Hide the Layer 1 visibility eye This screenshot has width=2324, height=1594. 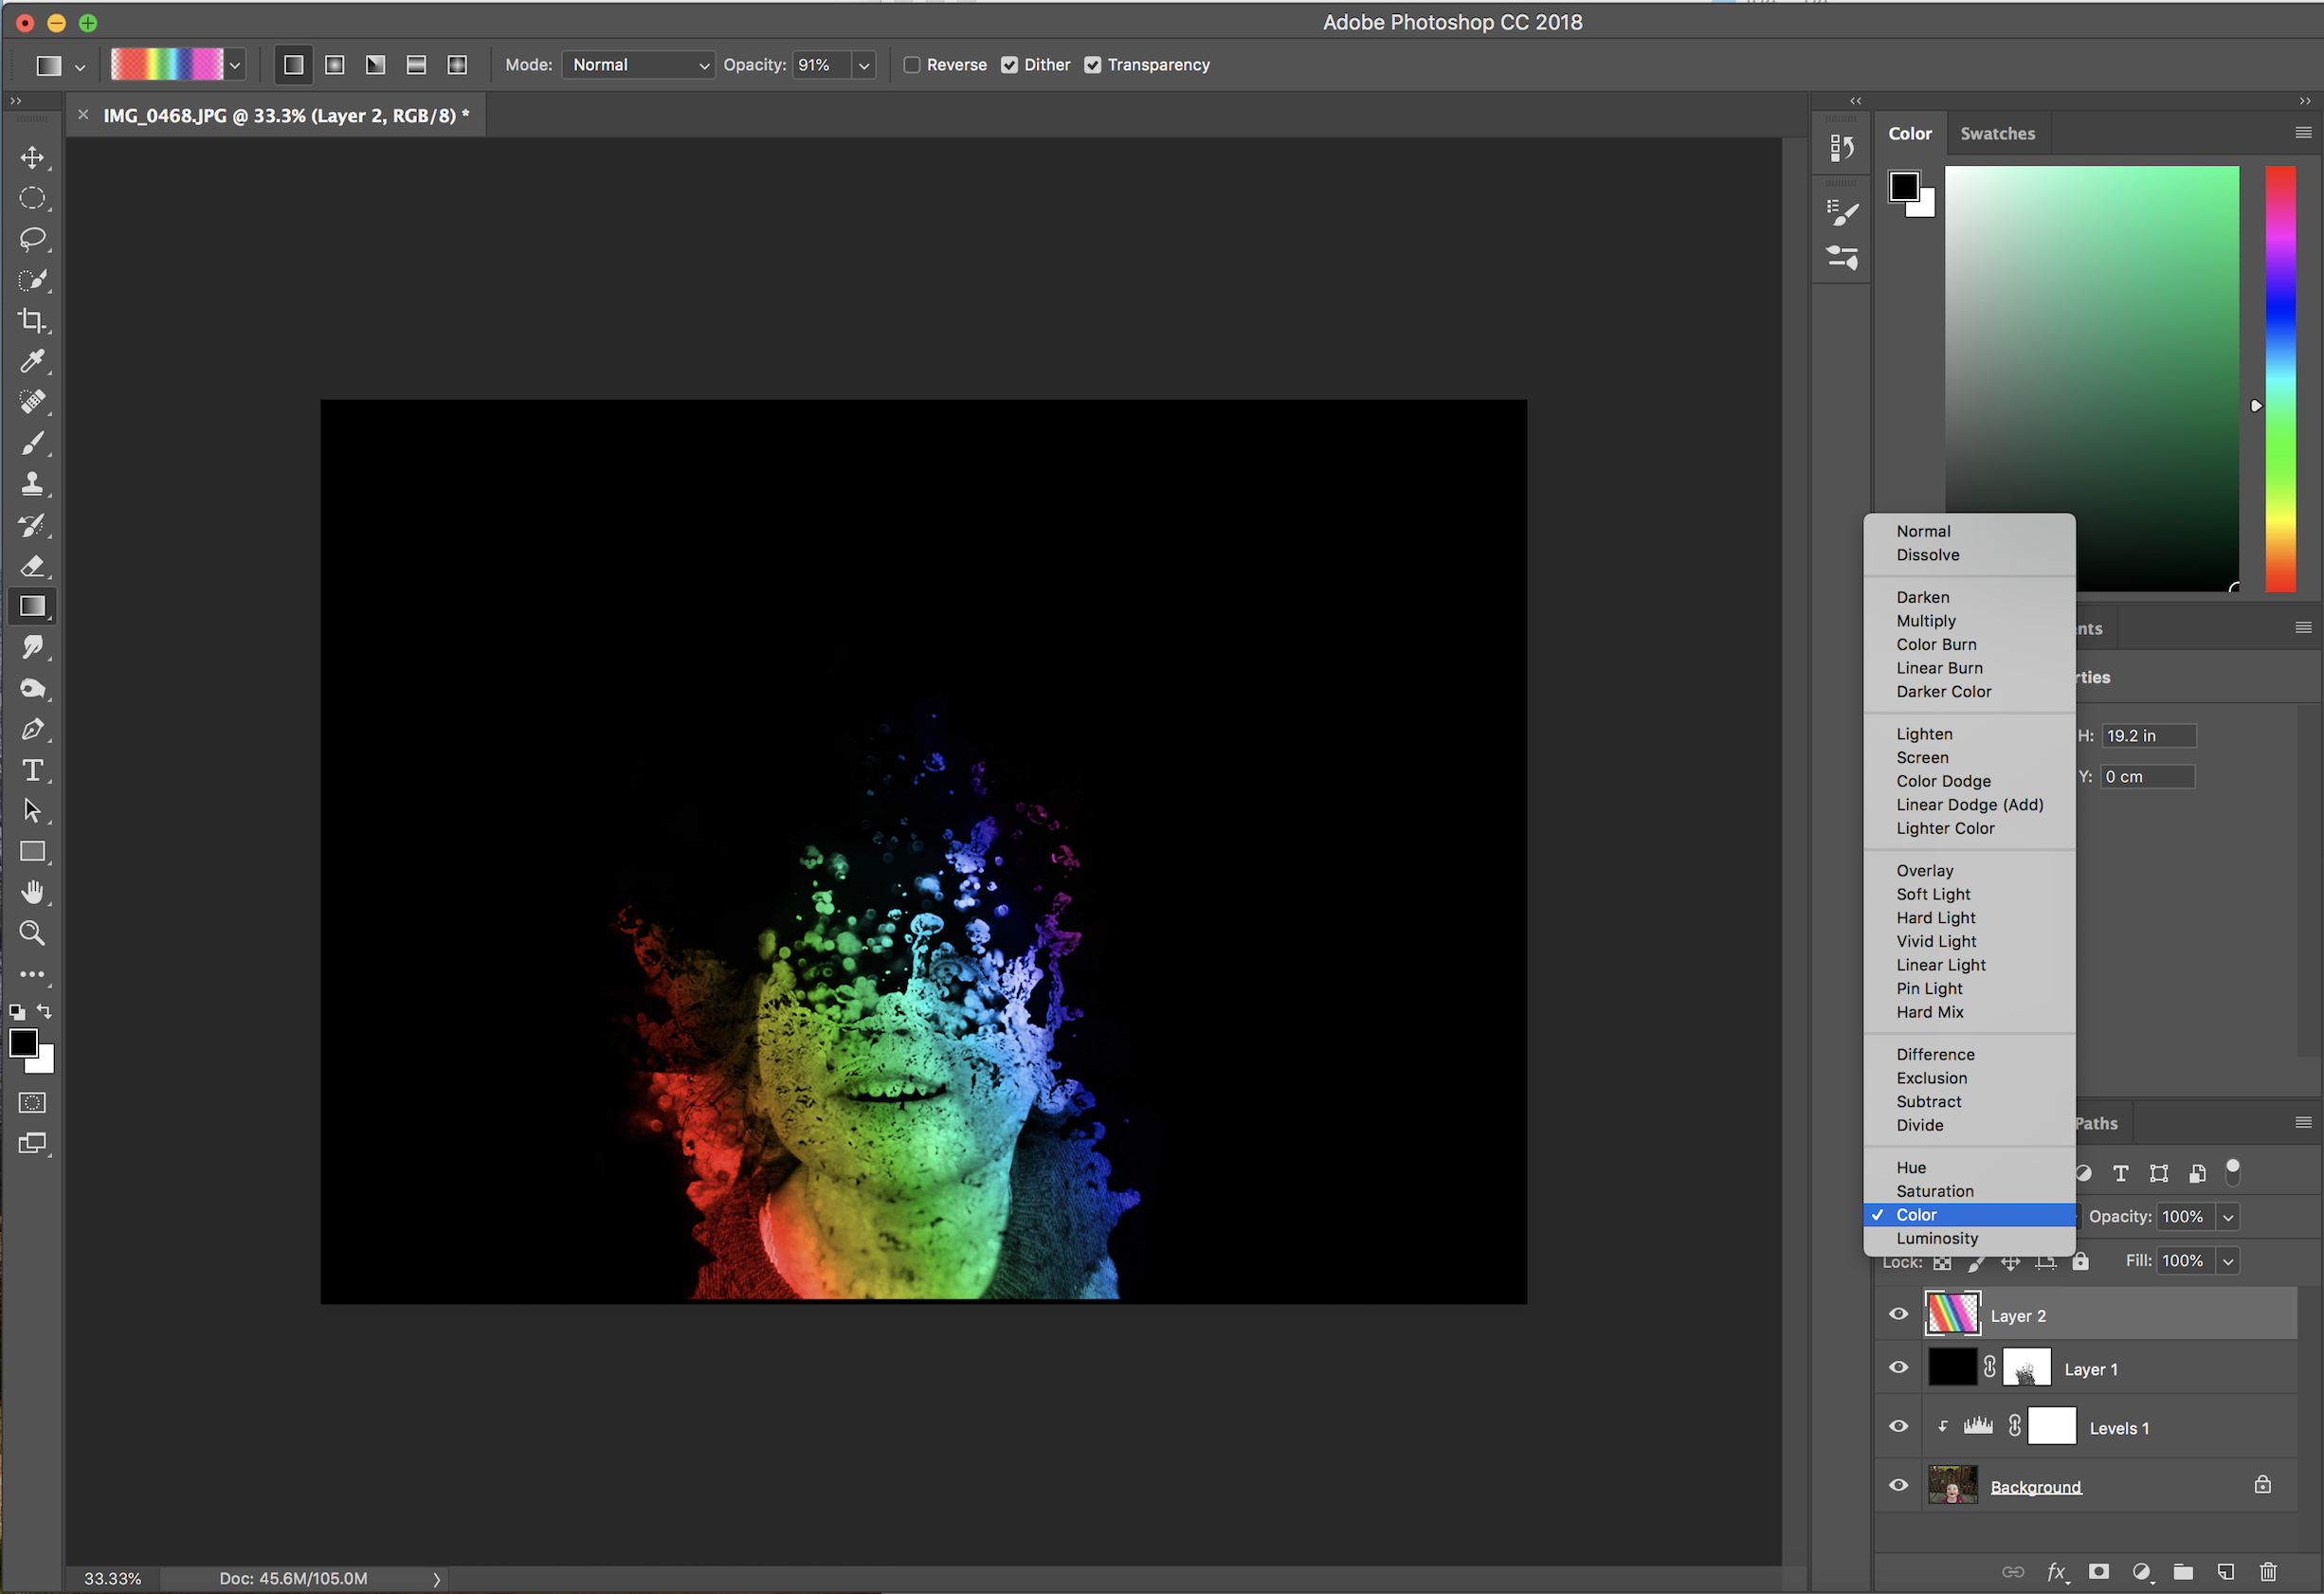point(1898,1368)
